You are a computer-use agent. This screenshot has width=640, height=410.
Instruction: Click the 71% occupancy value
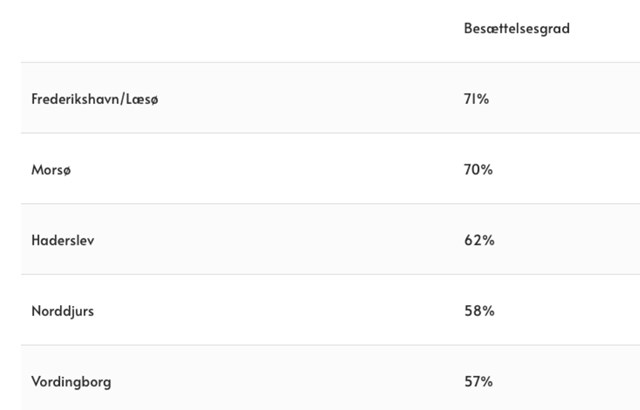(x=476, y=99)
